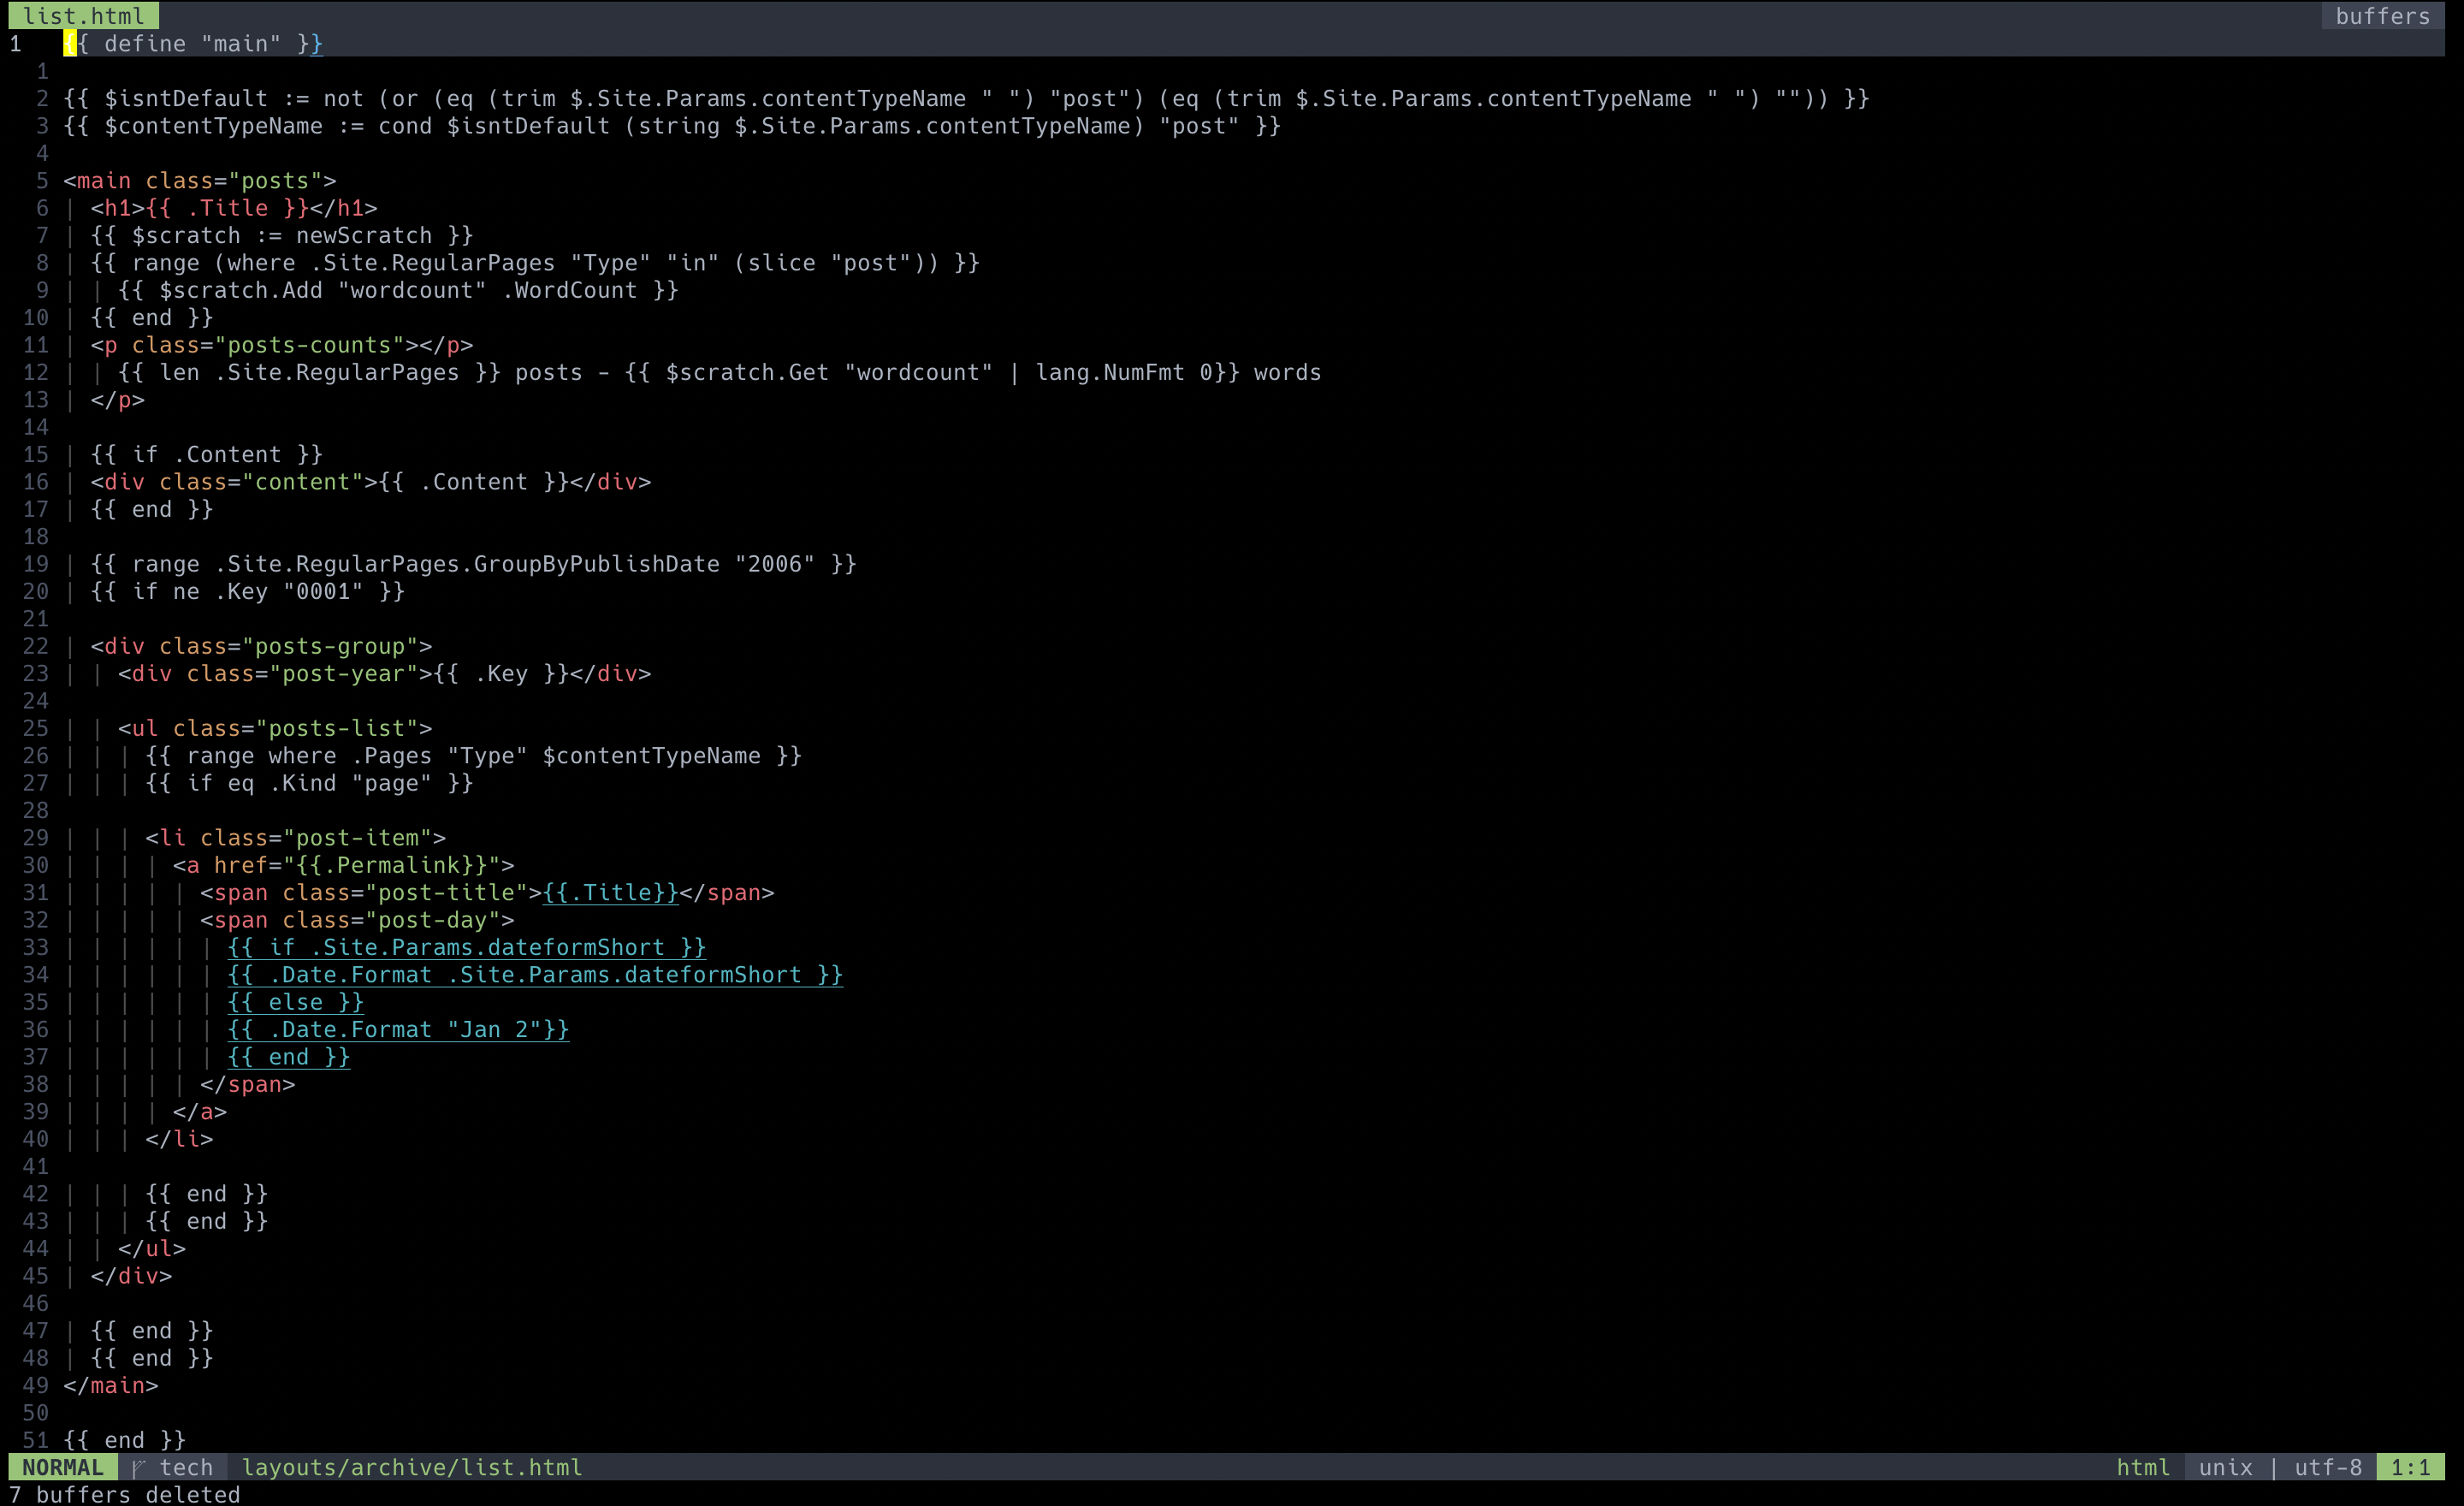Click the "7 buffers deleted" message
2464x1506 pixels.
(x=124, y=1494)
